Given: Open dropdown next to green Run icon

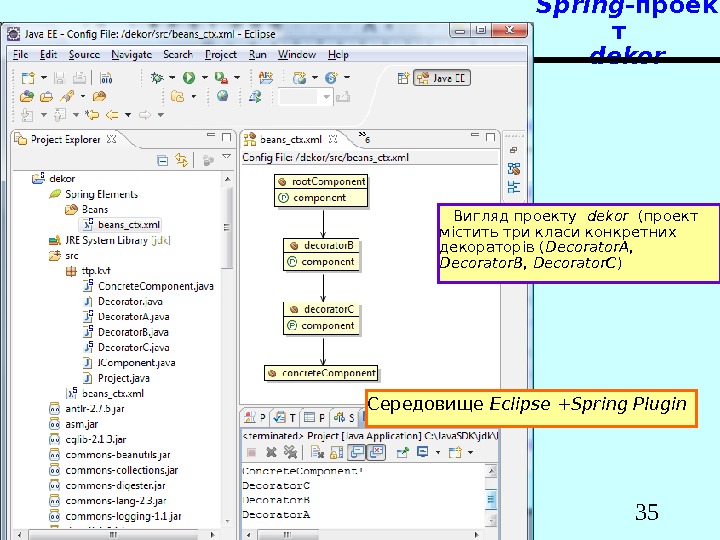Looking at the screenshot, I should tap(204, 78).
